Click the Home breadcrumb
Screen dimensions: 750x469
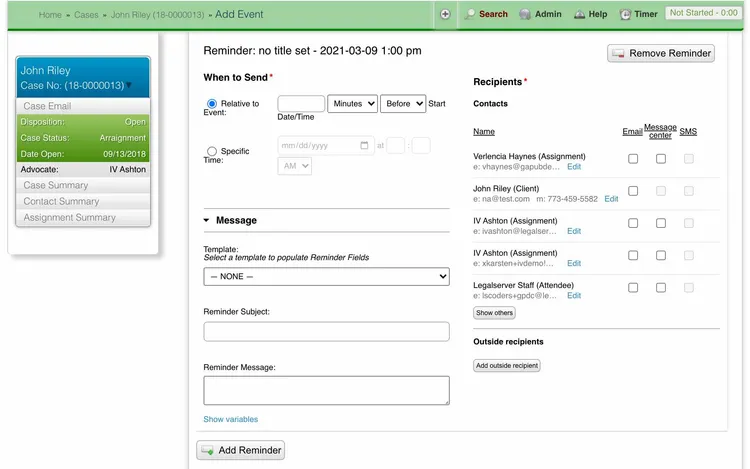tap(50, 15)
